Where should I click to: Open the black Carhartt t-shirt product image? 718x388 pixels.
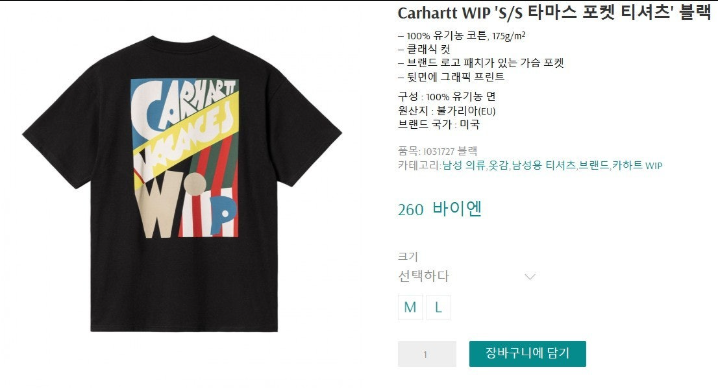[x=182, y=183]
